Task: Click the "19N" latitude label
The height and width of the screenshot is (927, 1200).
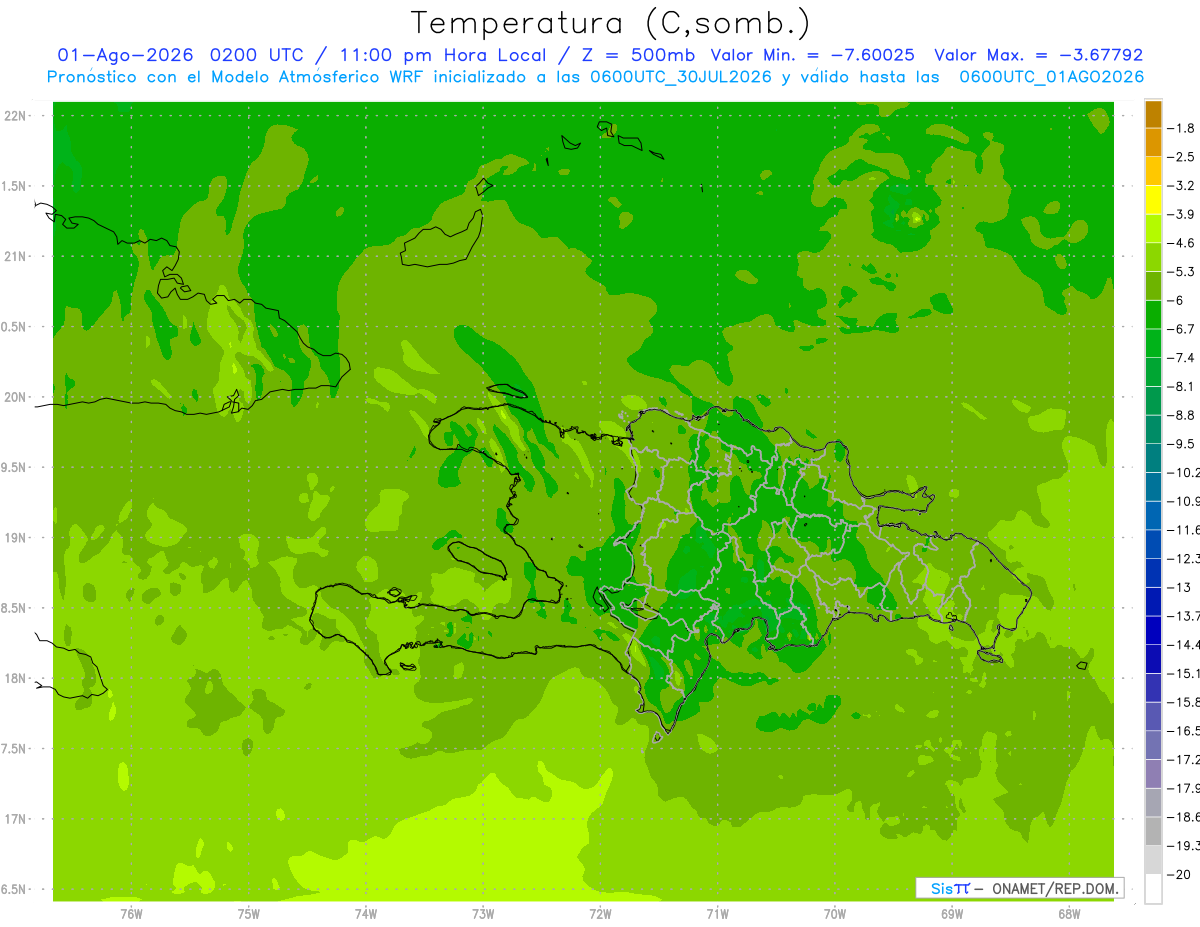Action: (15, 538)
